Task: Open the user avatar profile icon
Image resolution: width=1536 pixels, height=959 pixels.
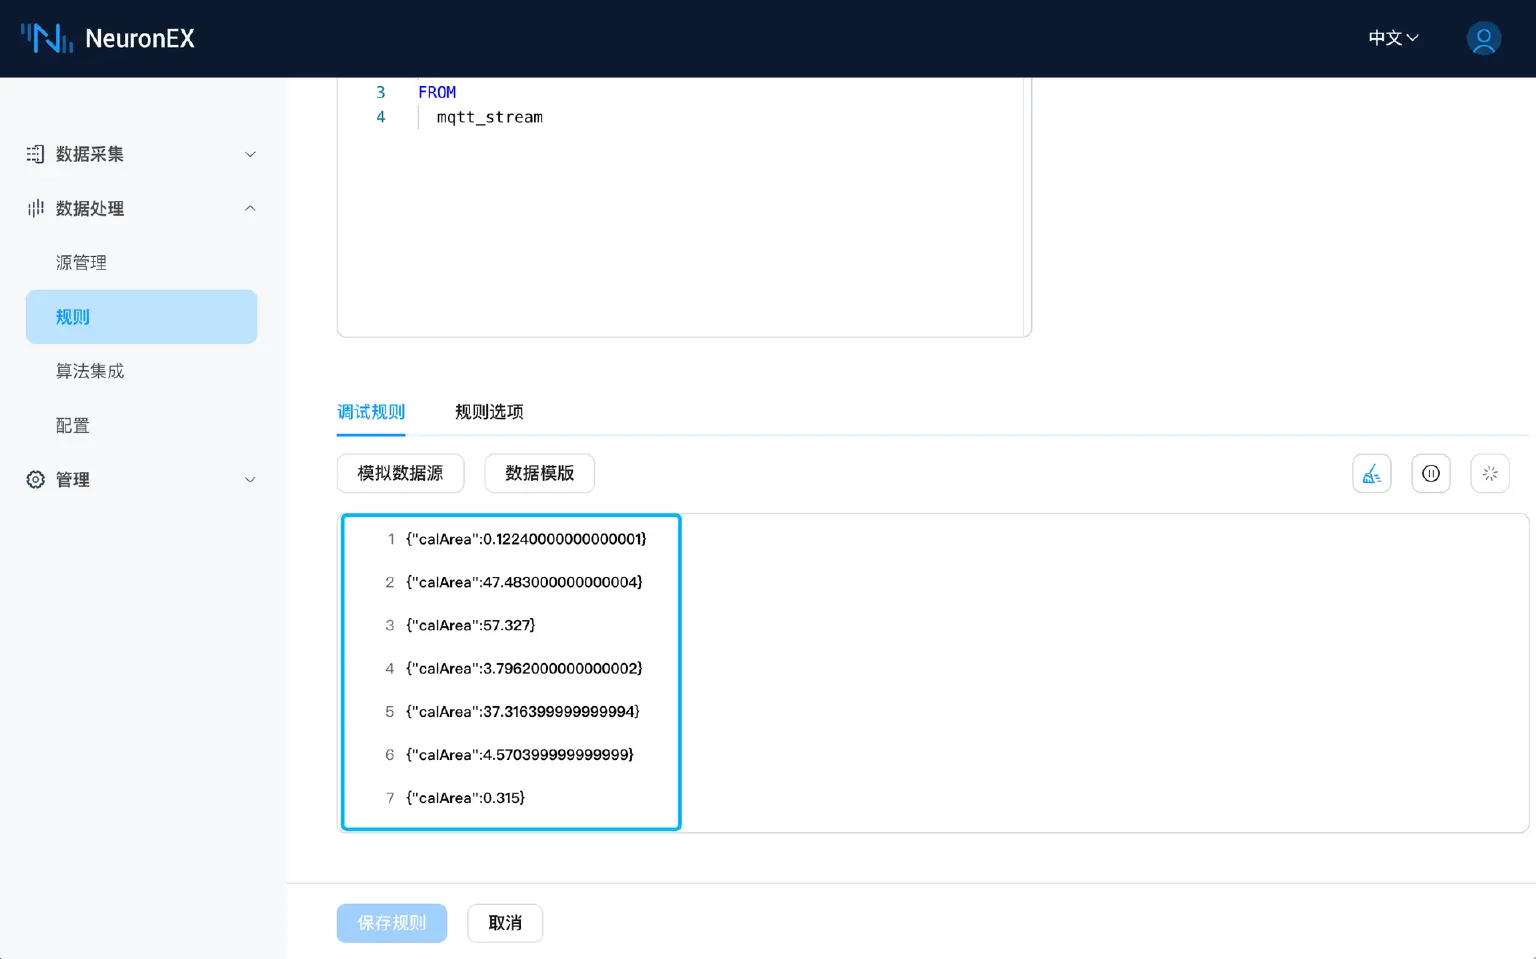Action: pyautogui.click(x=1483, y=38)
